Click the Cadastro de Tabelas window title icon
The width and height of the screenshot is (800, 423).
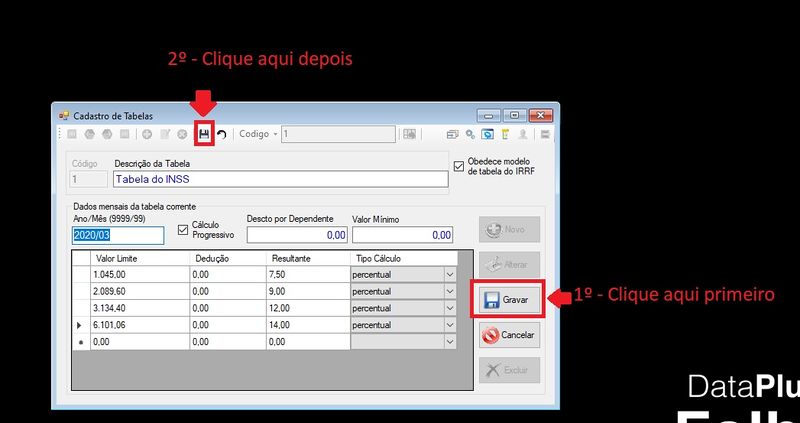click(x=64, y=116)
